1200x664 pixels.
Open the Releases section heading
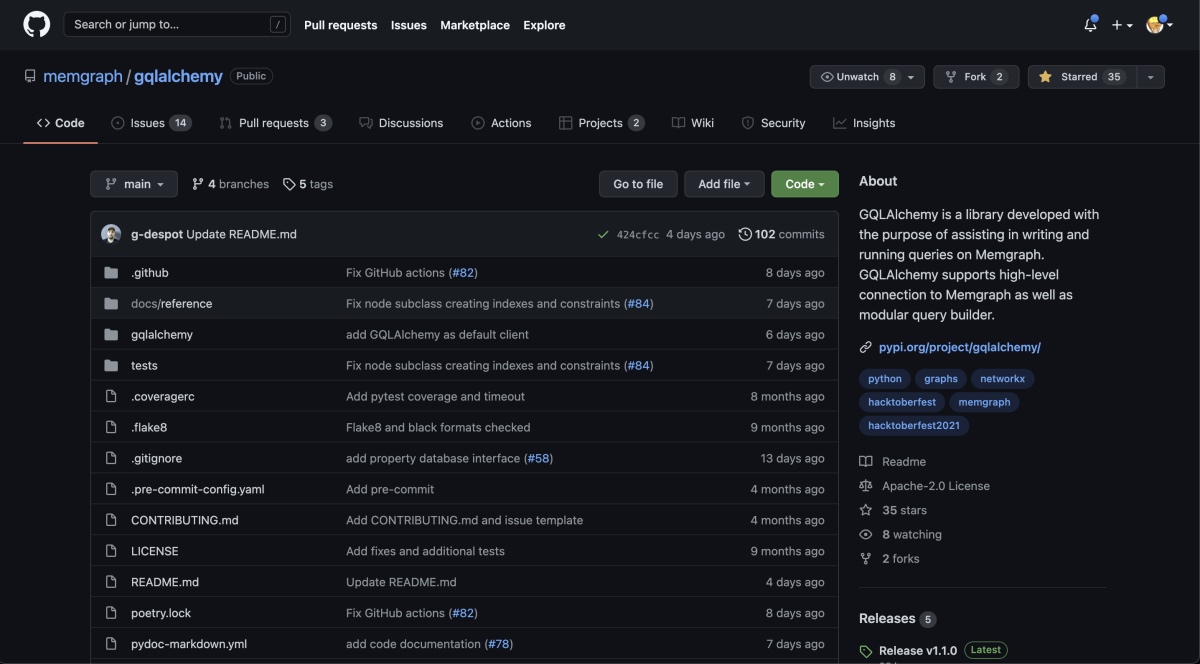coord(887,619)
